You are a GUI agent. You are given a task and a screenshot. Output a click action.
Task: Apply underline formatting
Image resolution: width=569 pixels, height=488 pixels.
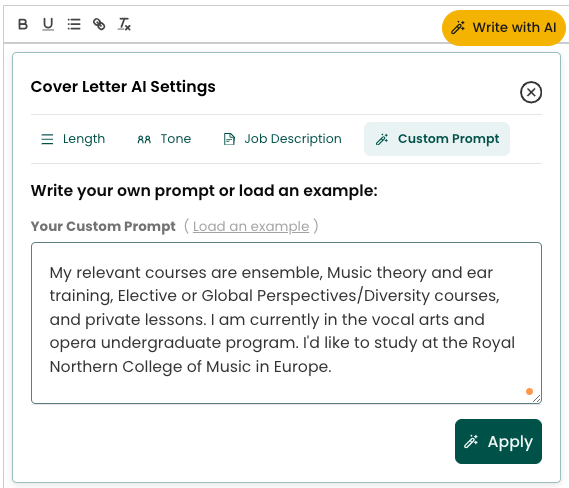point(48,24)
